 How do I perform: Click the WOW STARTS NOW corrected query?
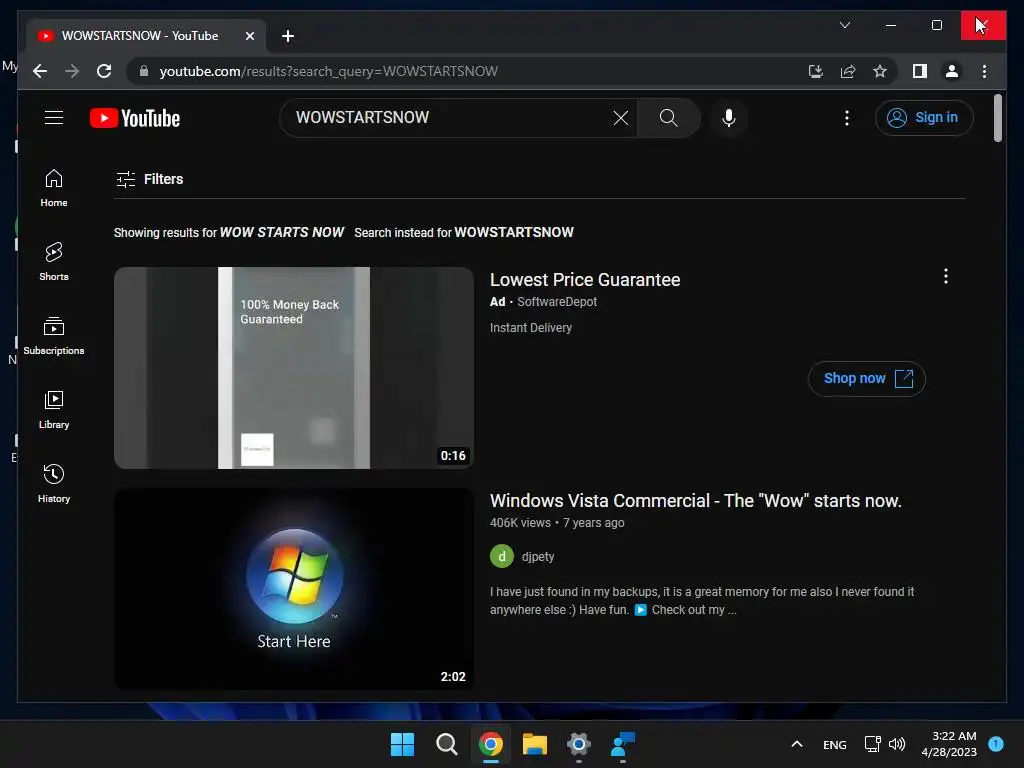pyautogui.click(x=281, y=232)
